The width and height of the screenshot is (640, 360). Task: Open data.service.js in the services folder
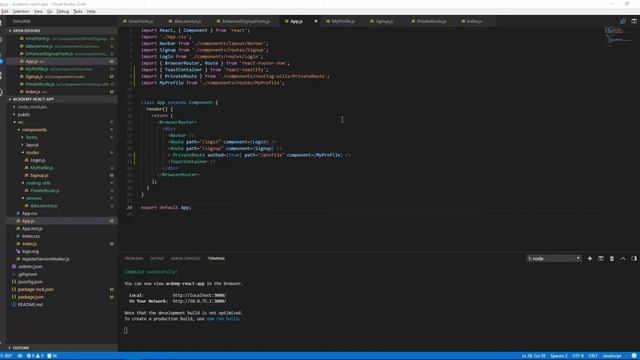[x=44, y=206]
